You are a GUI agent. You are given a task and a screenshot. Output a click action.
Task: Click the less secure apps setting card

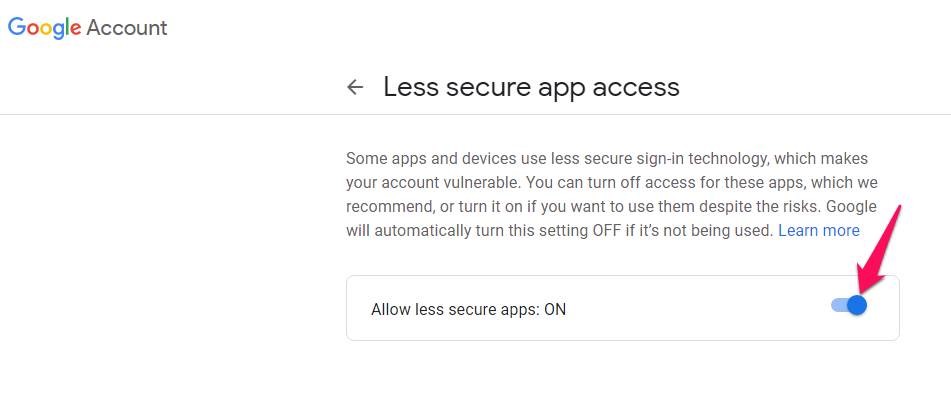pos(622,308)
